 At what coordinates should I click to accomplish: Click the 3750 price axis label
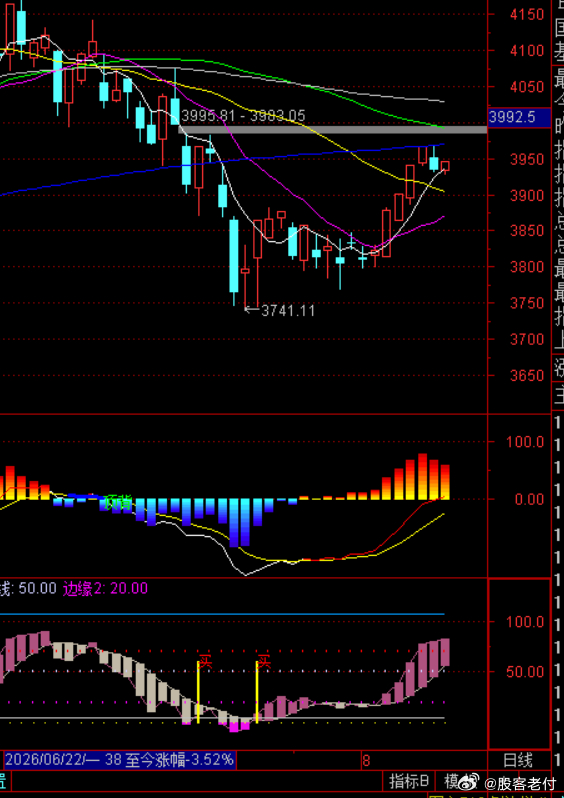(527, 303)
